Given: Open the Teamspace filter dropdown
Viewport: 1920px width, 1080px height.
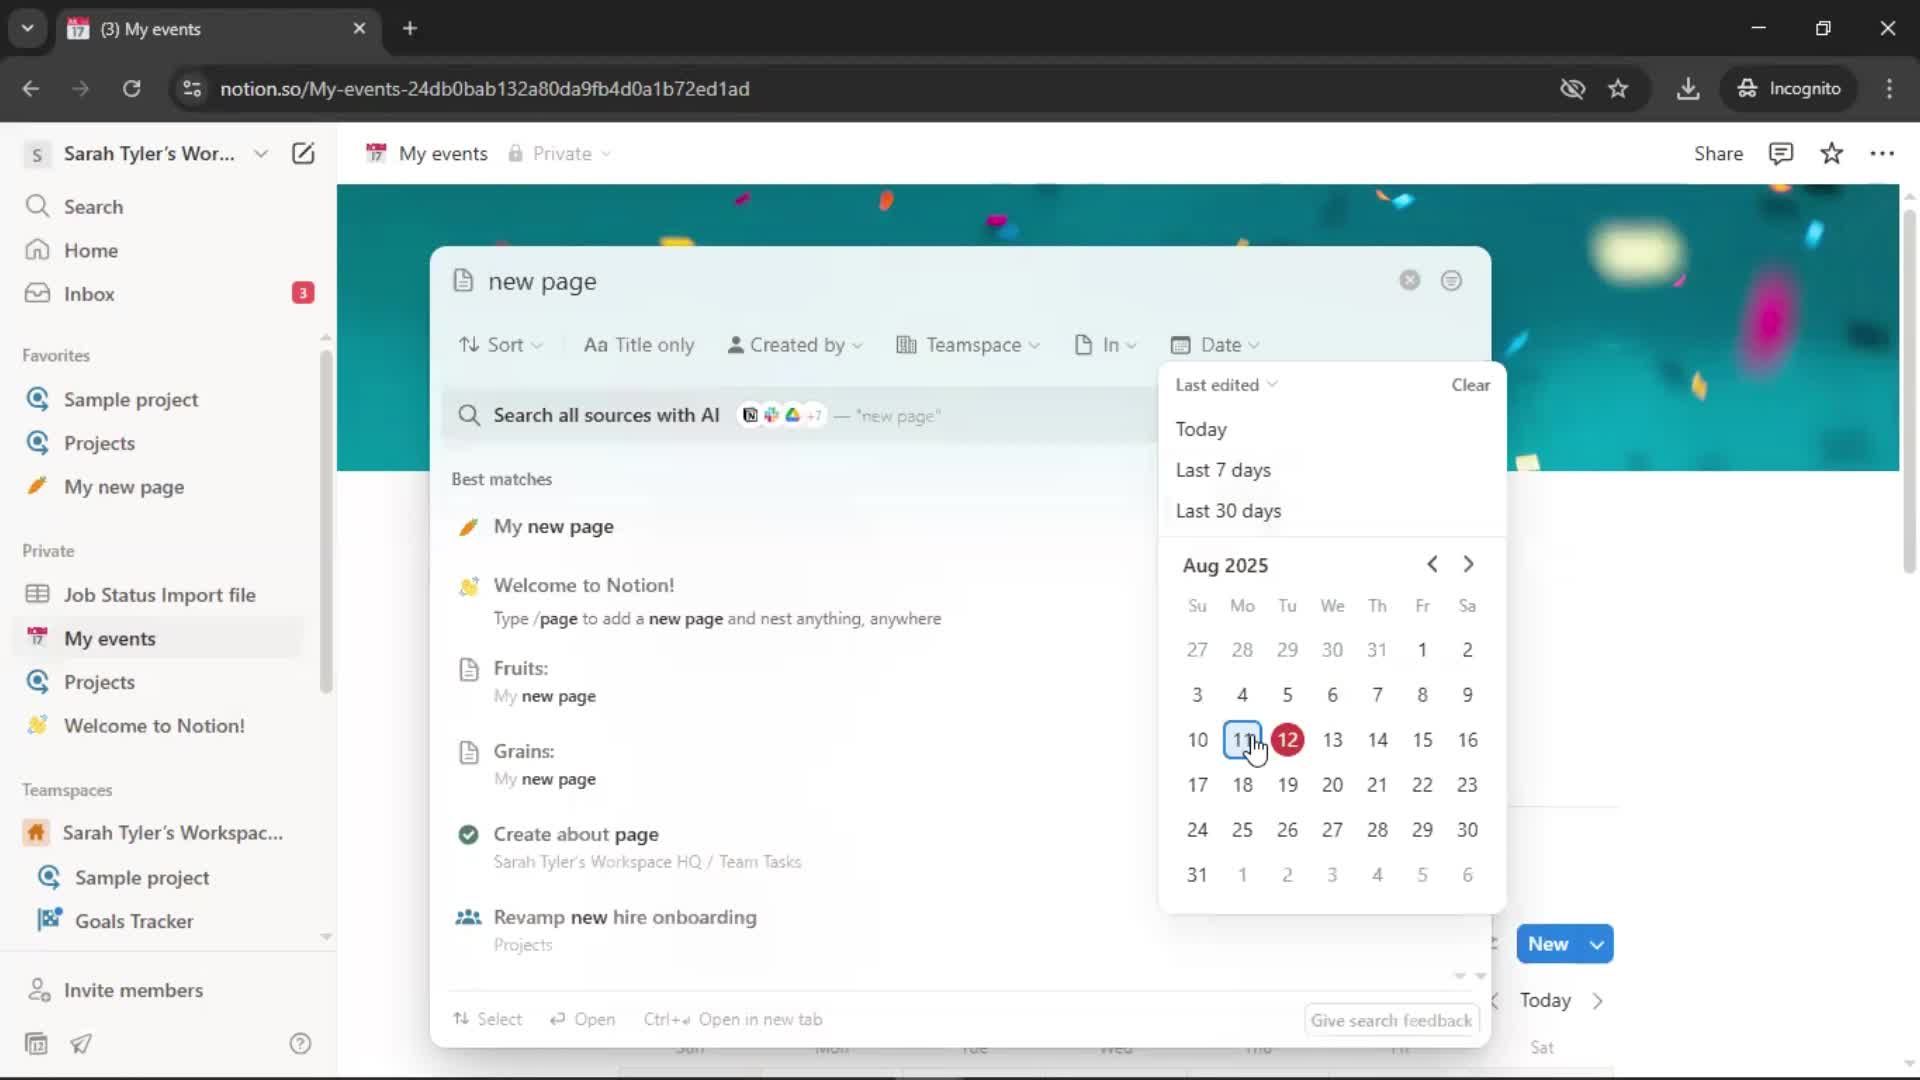Looking at the screenshot, I should 968,345.
